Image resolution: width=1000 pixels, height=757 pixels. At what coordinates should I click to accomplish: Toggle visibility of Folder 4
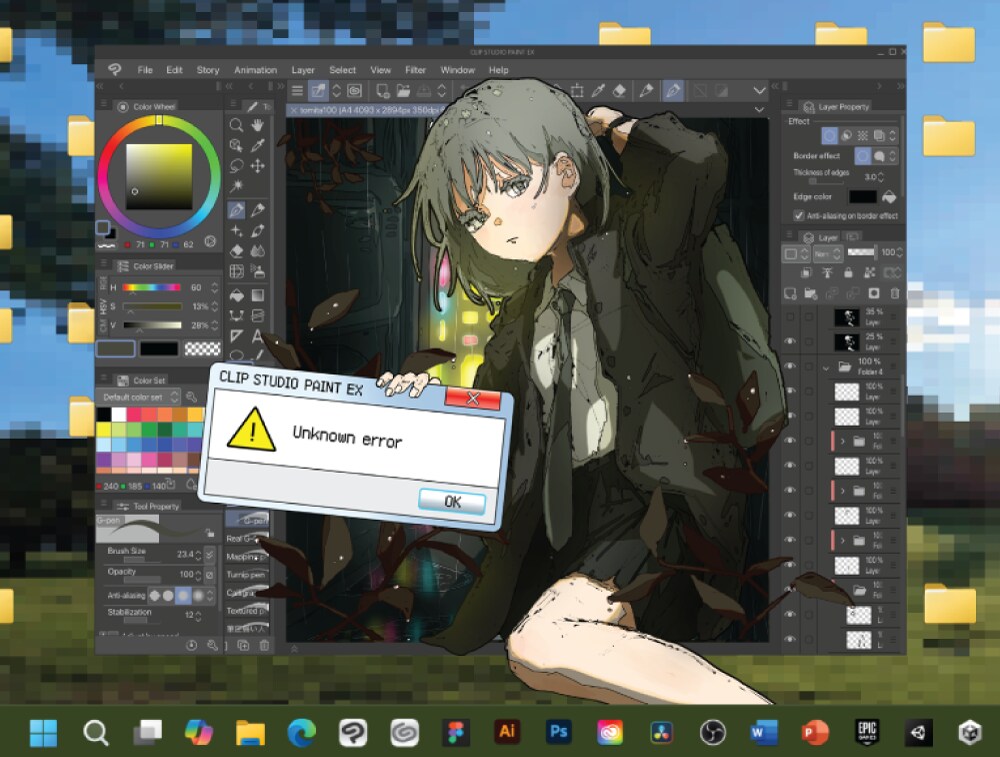790,366
